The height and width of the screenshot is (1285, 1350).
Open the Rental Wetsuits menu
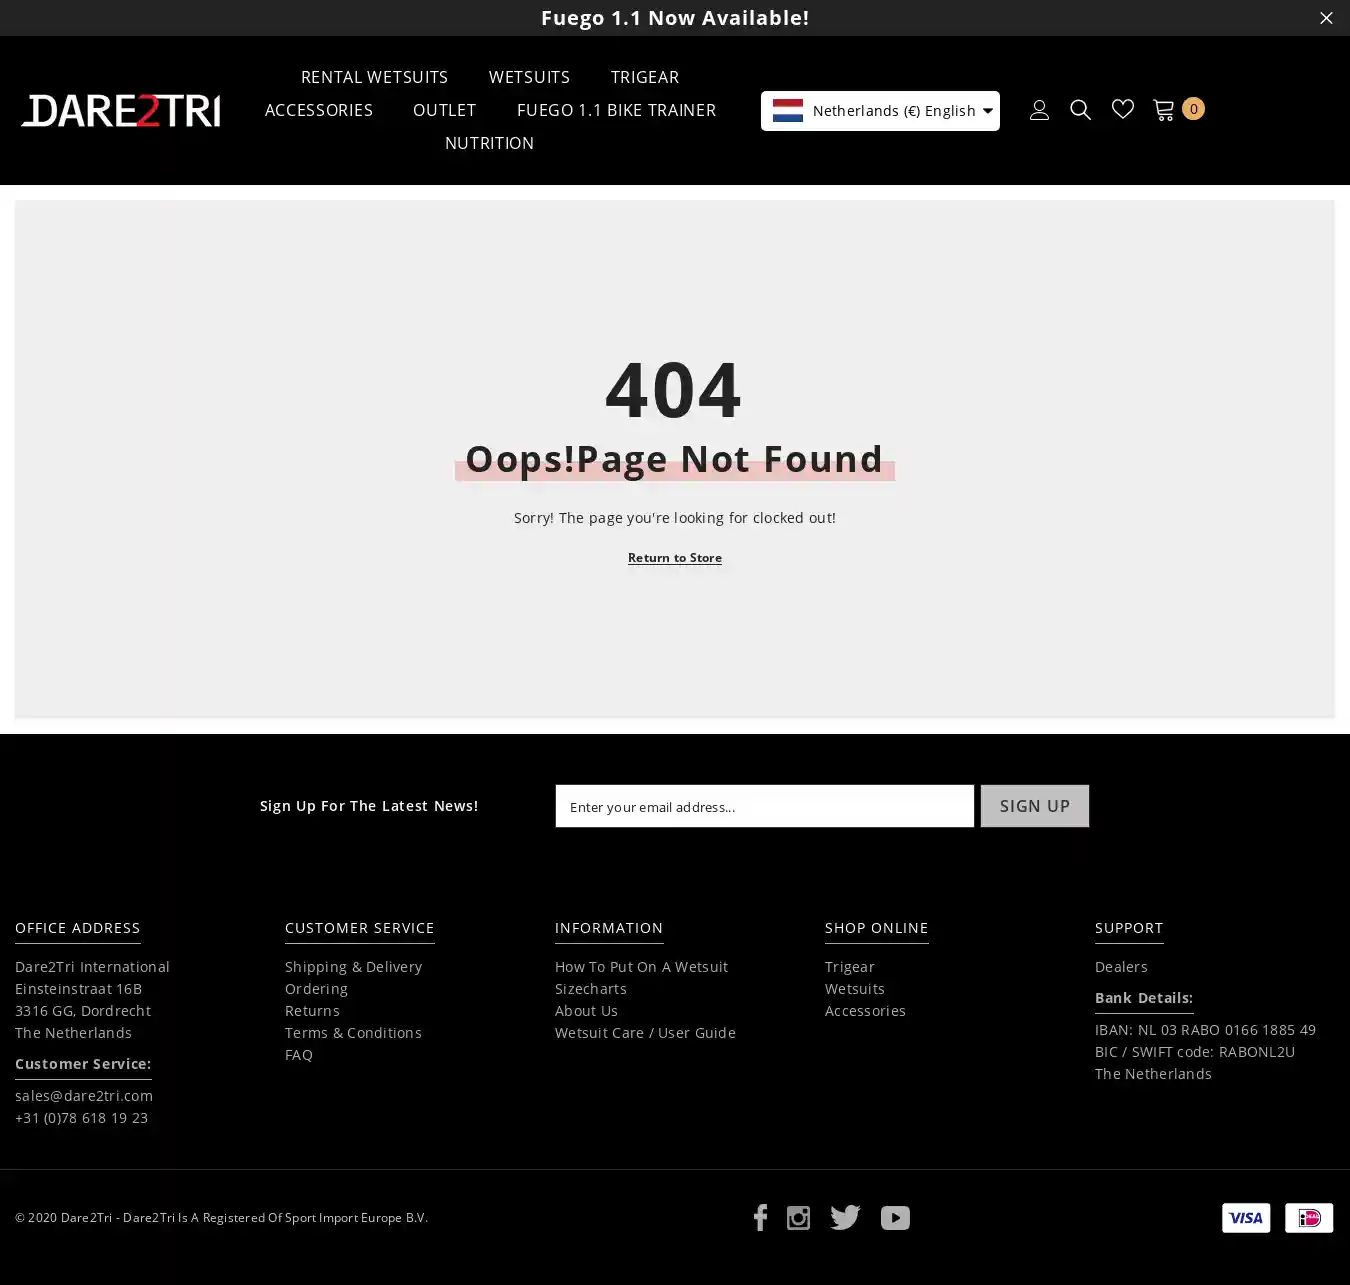(x=374, y=77)
